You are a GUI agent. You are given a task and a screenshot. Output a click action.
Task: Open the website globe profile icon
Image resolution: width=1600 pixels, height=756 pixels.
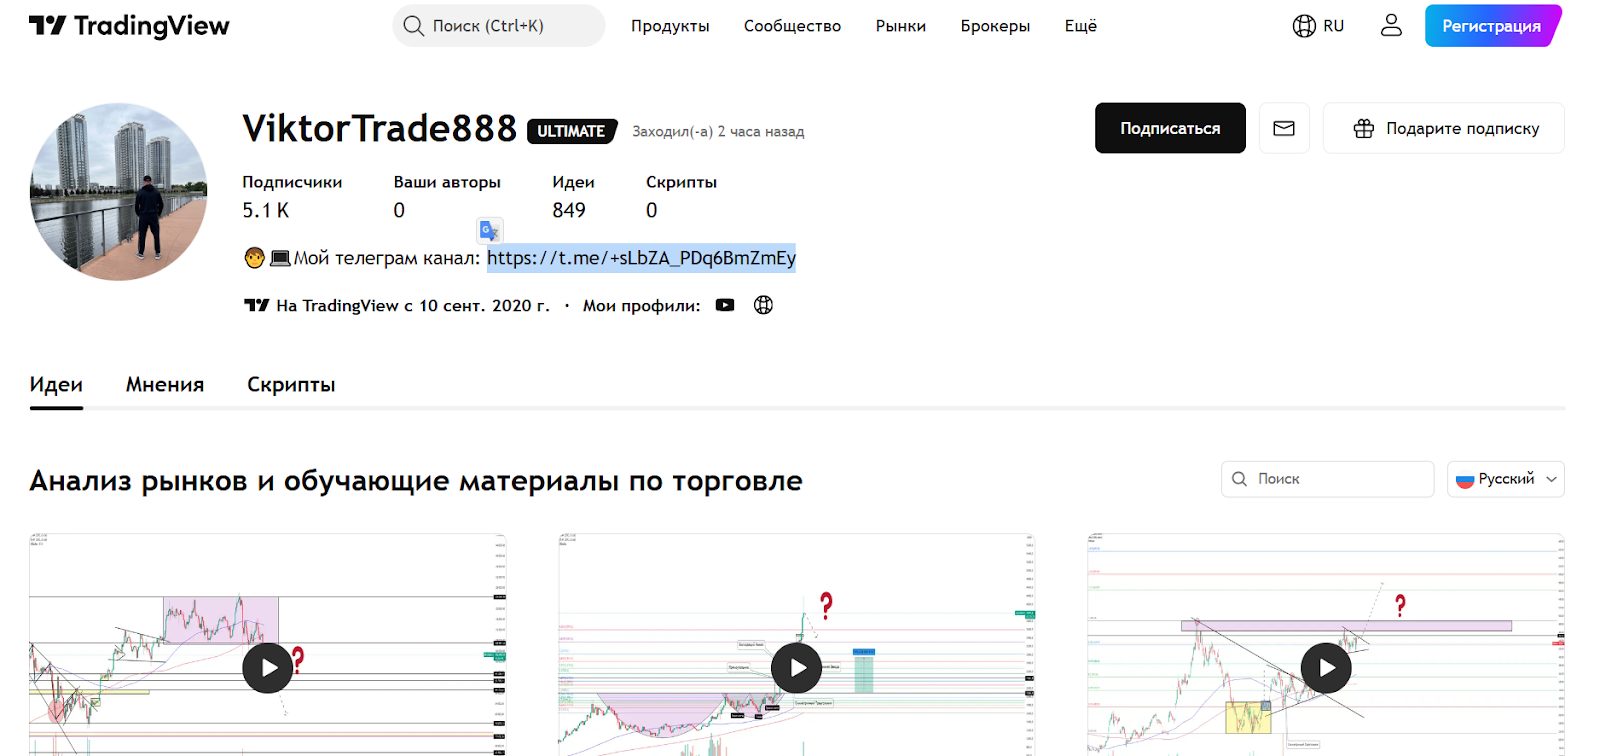pos(763,305)
